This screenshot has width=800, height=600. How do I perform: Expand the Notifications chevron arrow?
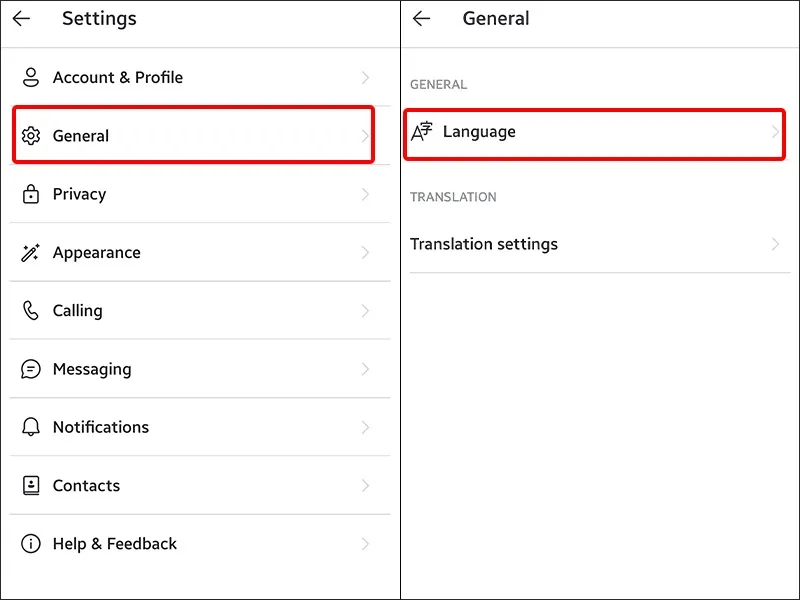click(x=366, y=427)
